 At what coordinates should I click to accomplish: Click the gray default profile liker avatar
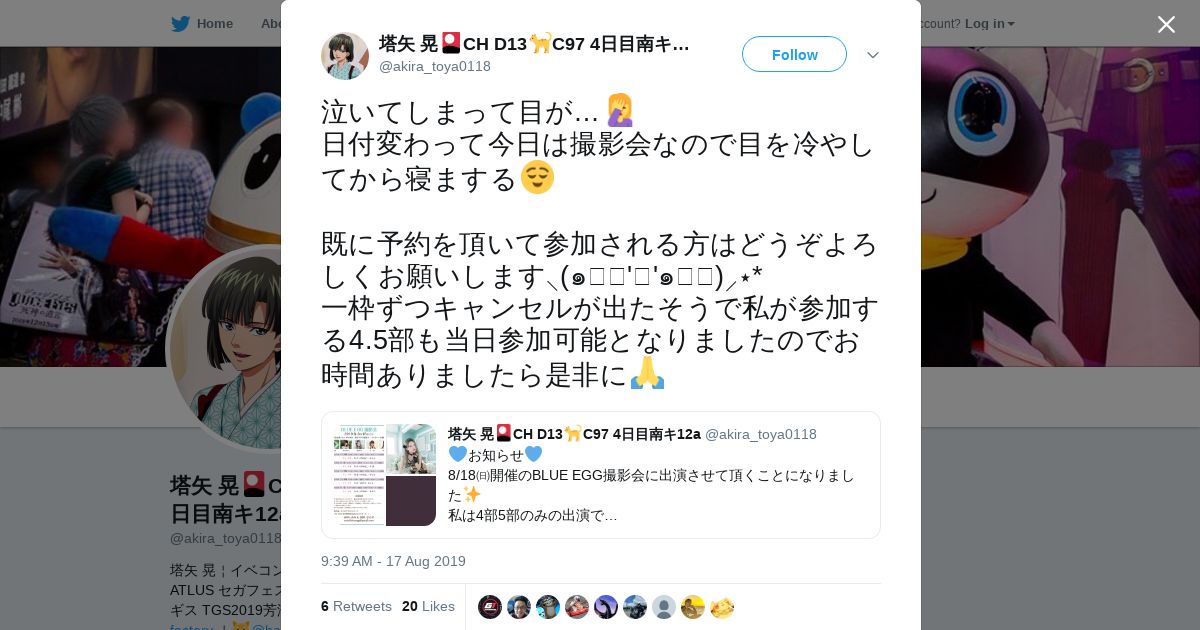click(x=664, y=607)
